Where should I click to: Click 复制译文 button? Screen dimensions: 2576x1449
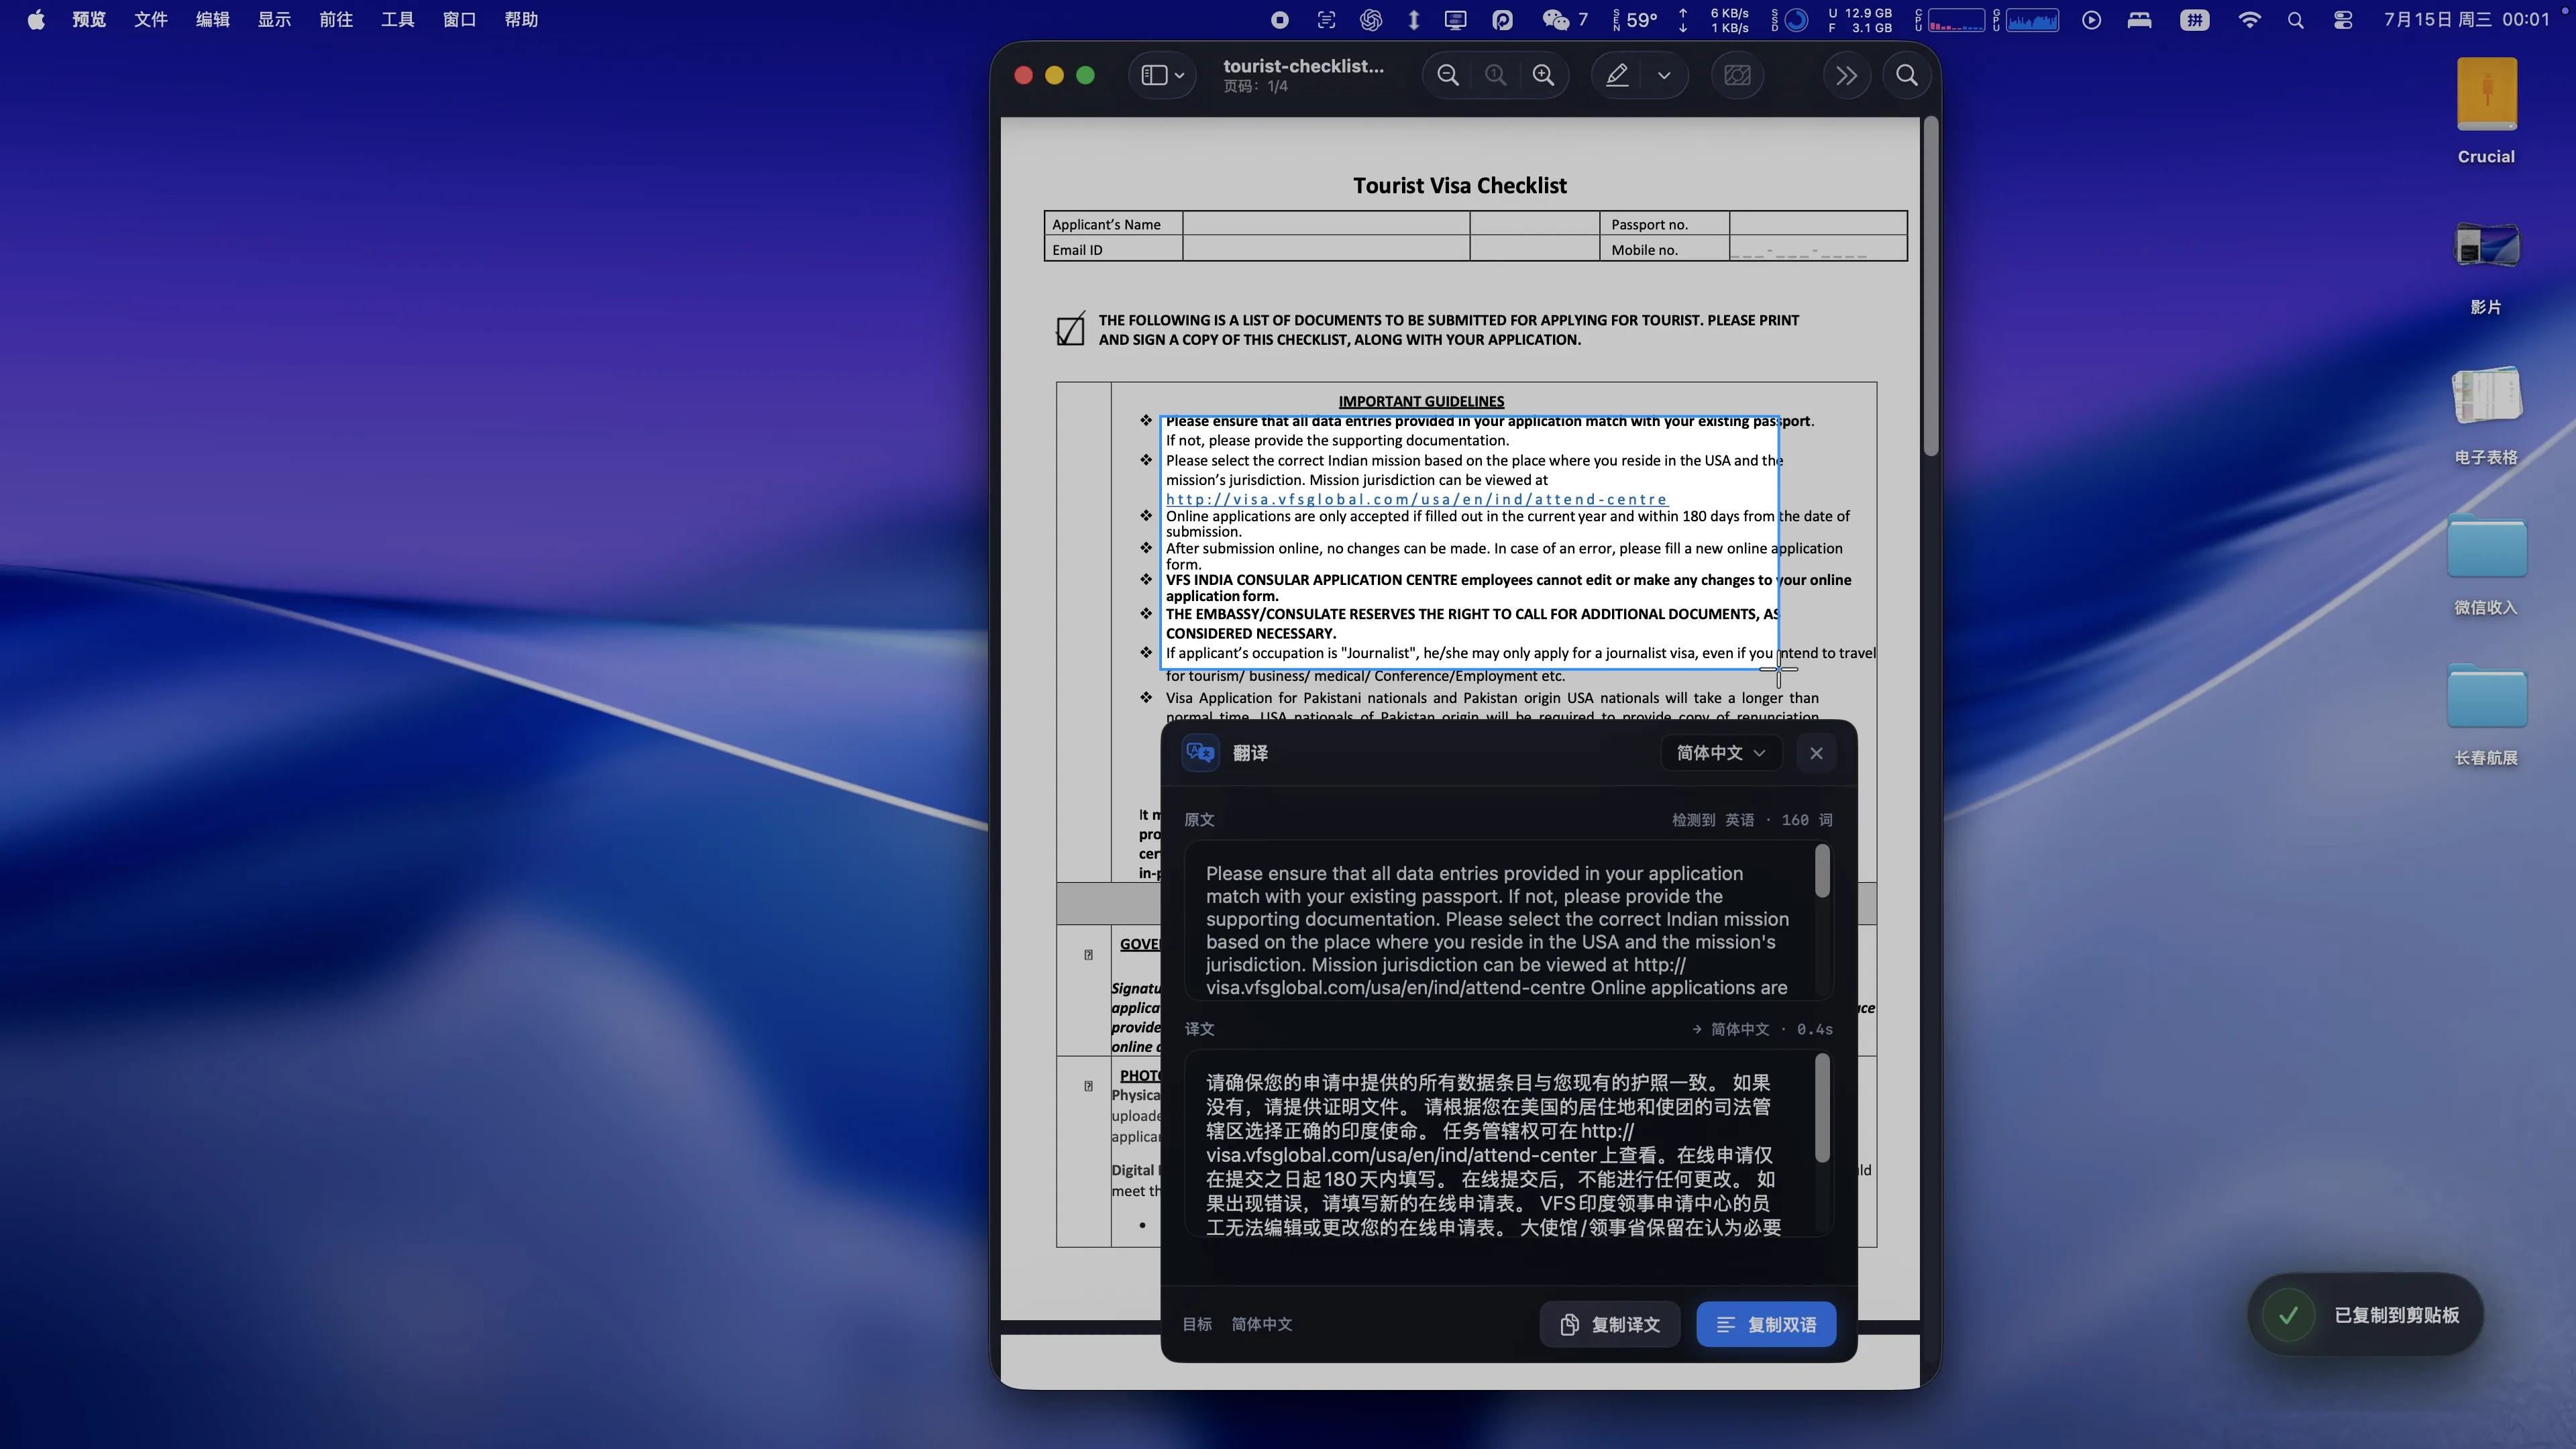(x=1610, y=1324)
